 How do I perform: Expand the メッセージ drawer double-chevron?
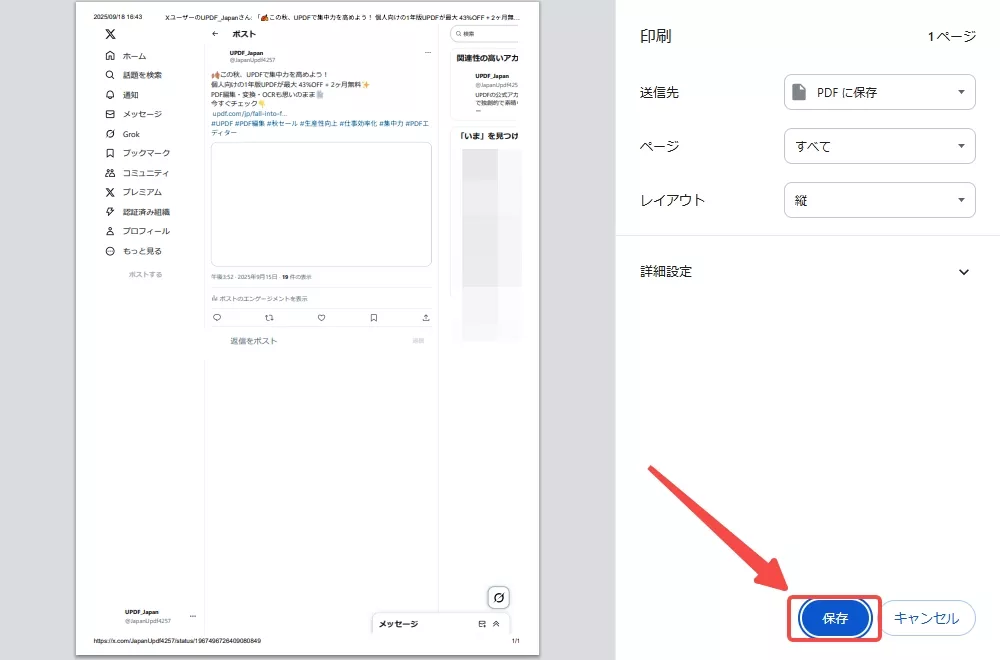point(496,624)
